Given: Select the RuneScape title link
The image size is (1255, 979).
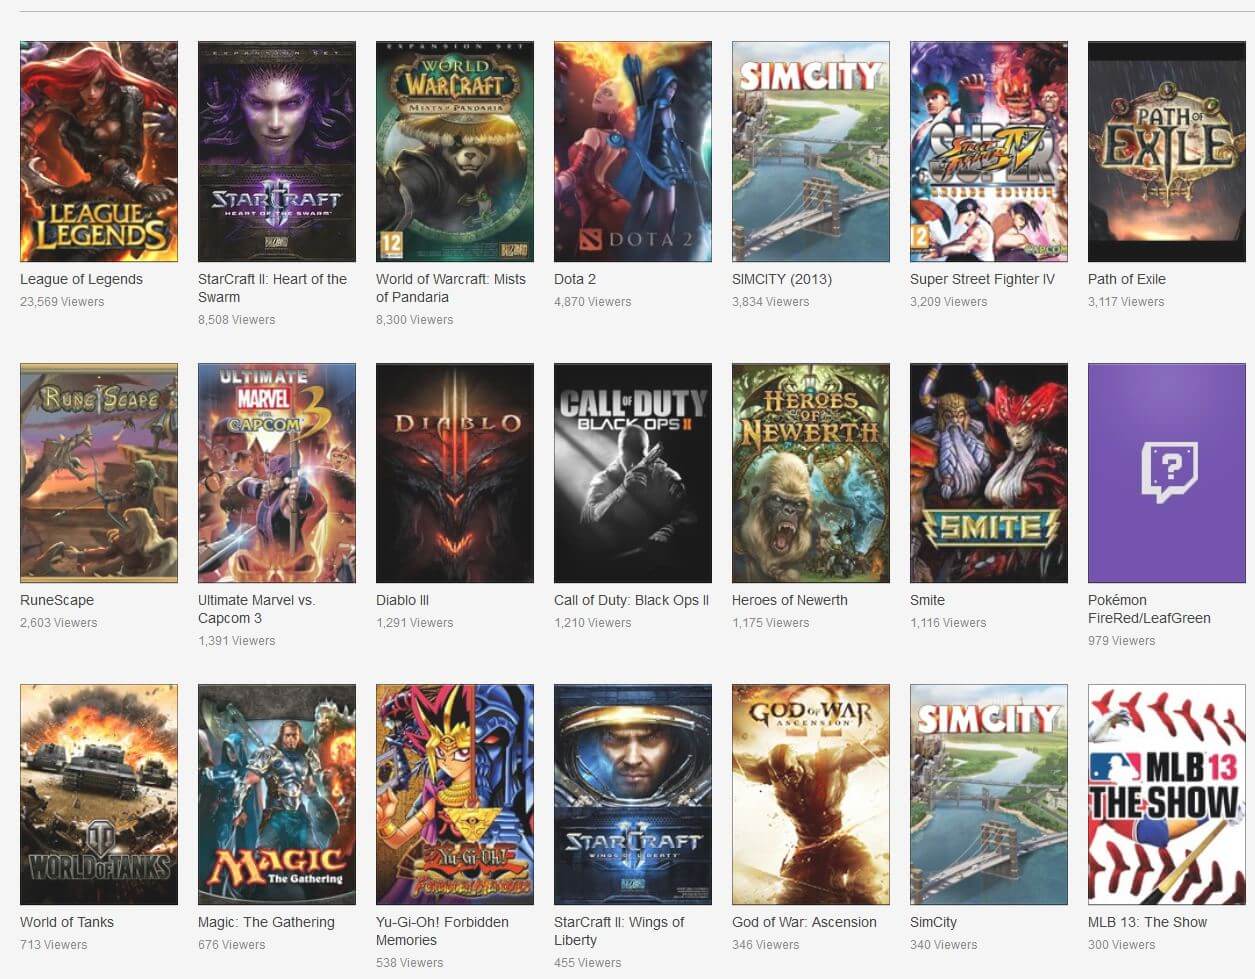Looking at the screenshot, I should tap(56, 600).
